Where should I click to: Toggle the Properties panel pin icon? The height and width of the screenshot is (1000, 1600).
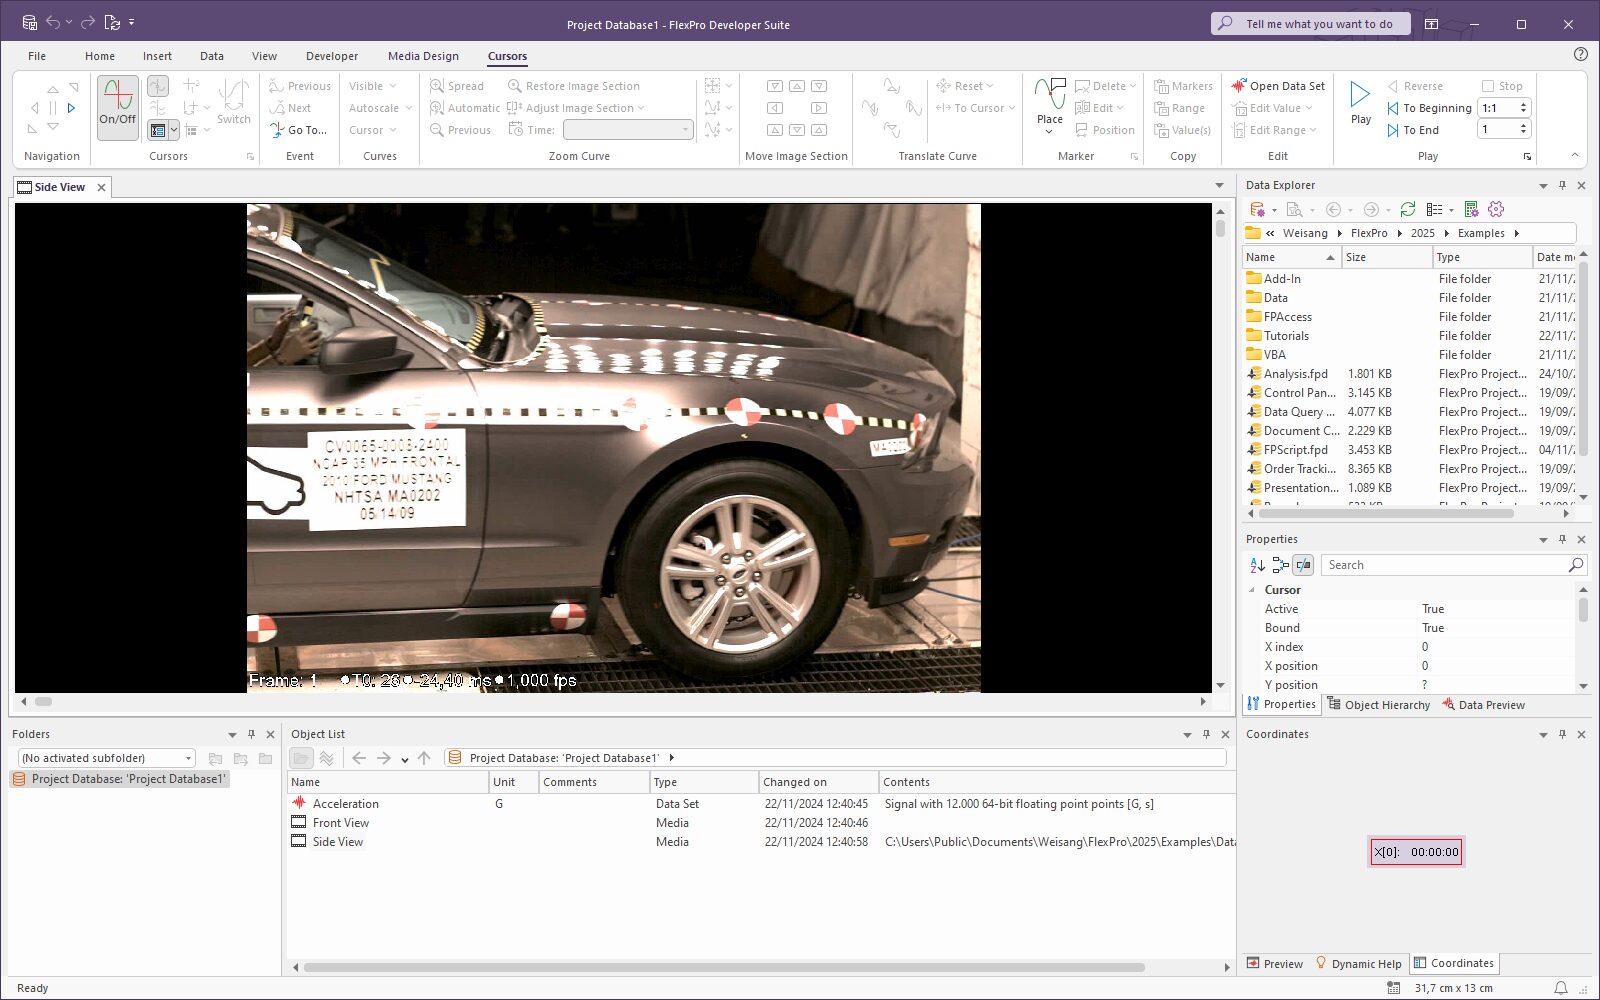1562,539
